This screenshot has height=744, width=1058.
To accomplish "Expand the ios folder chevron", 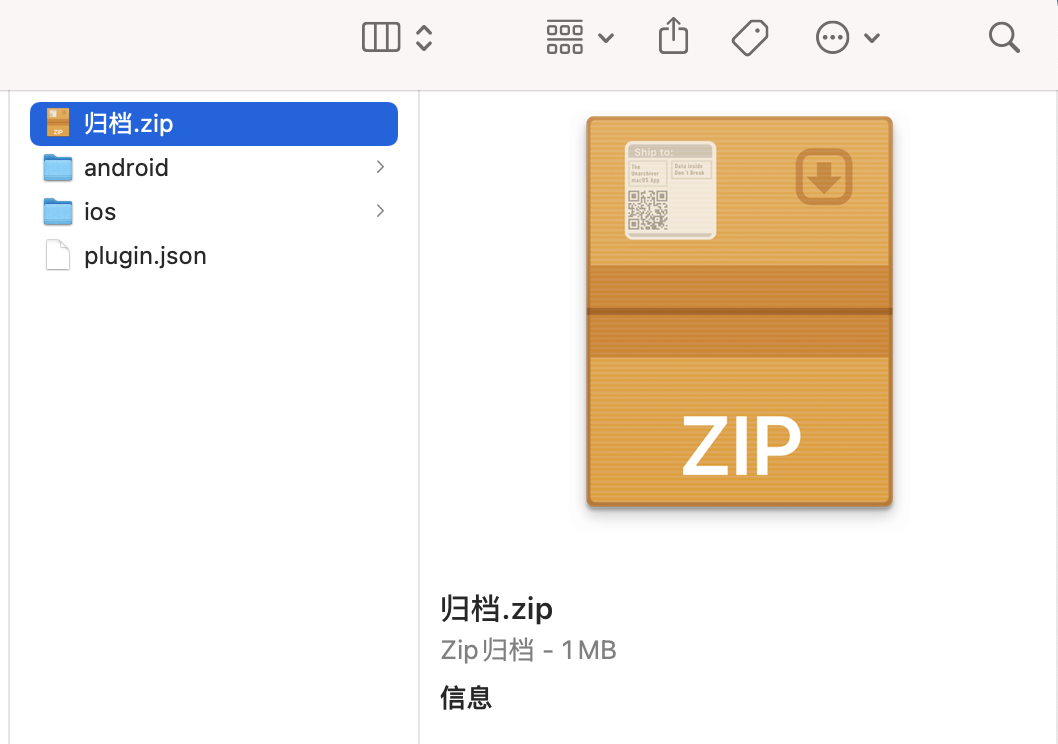I will [380, 211].
